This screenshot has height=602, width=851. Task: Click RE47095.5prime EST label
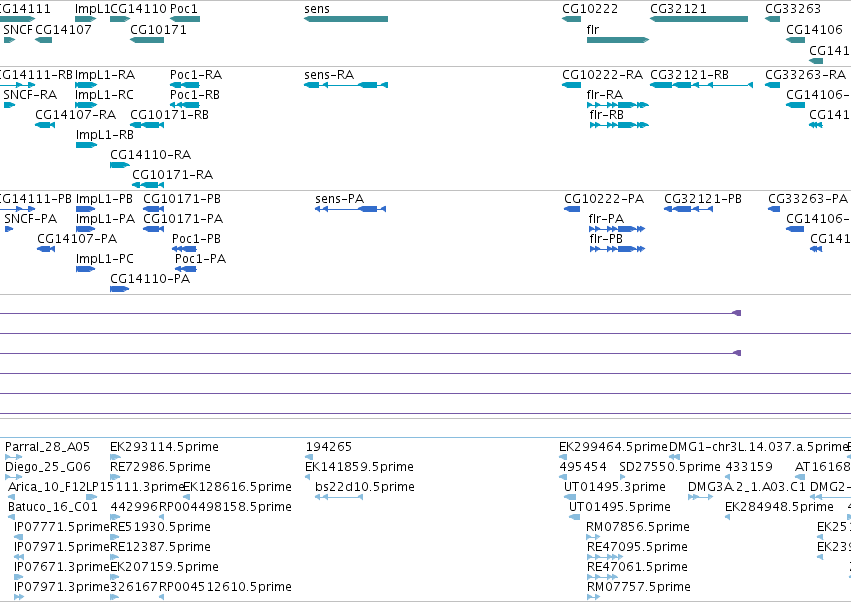(x=637, y=547)
